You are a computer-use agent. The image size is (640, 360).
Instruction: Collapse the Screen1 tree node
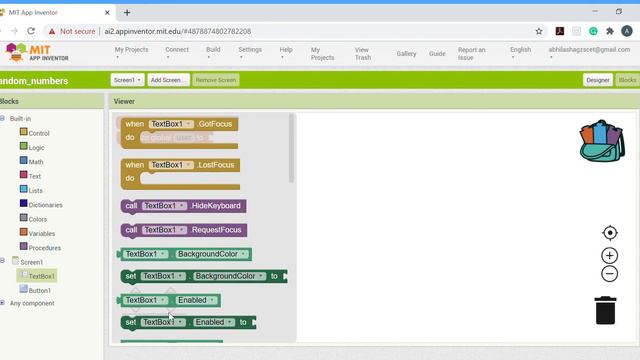2,260
